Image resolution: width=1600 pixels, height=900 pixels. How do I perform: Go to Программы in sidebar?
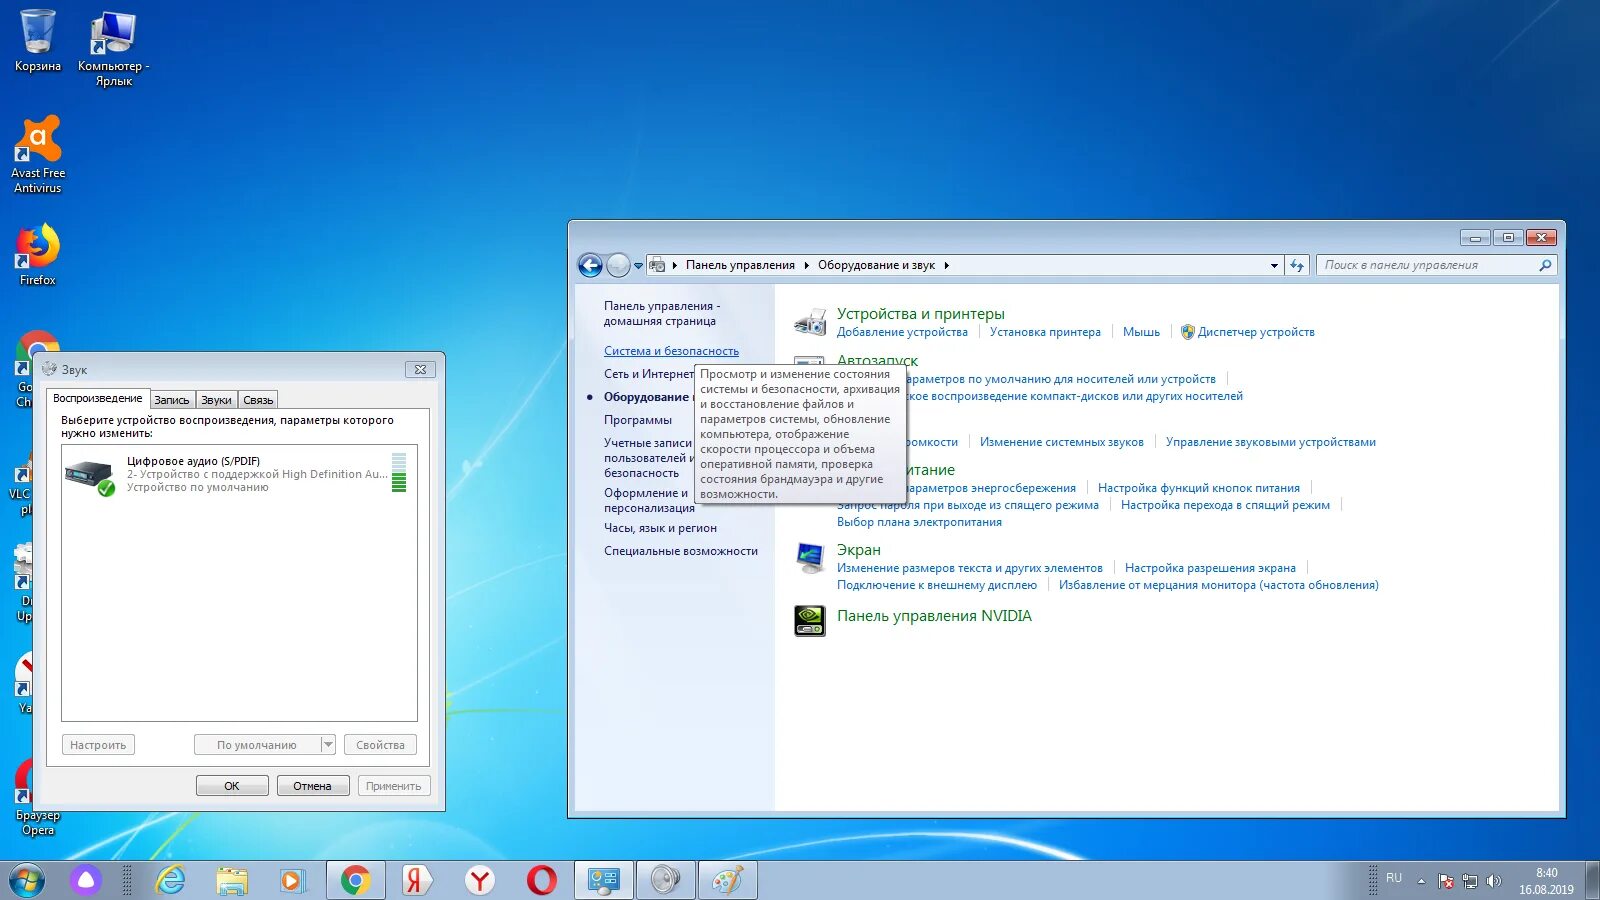point(638,420)
